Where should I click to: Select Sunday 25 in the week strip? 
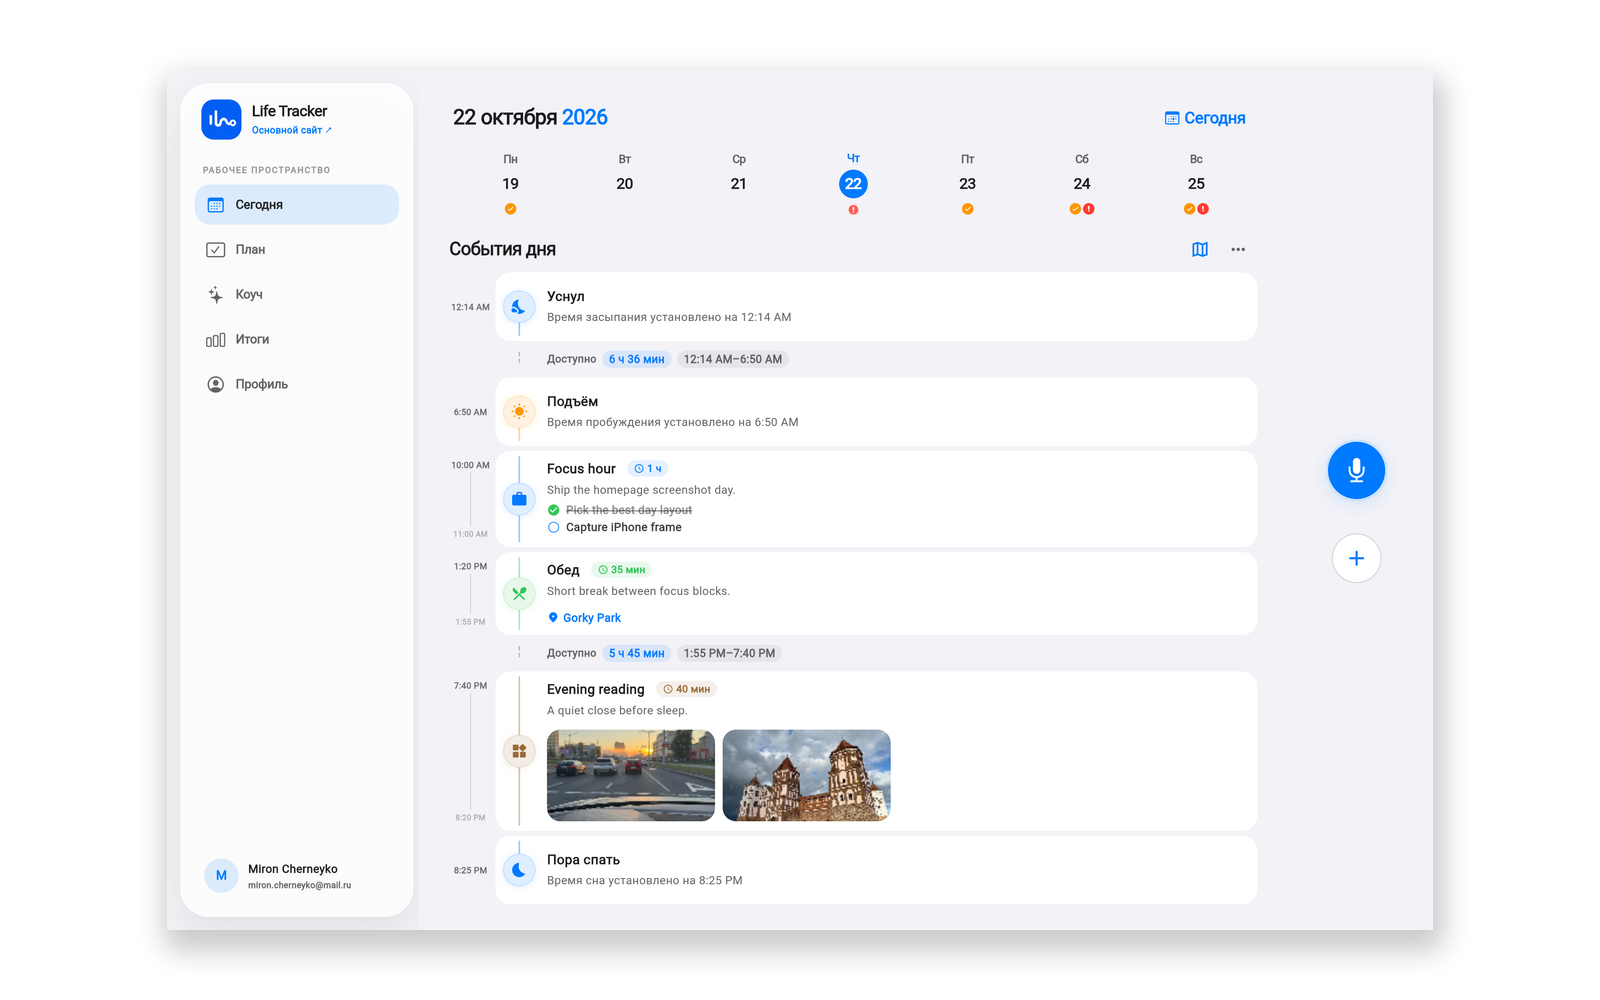(1196, 184)
